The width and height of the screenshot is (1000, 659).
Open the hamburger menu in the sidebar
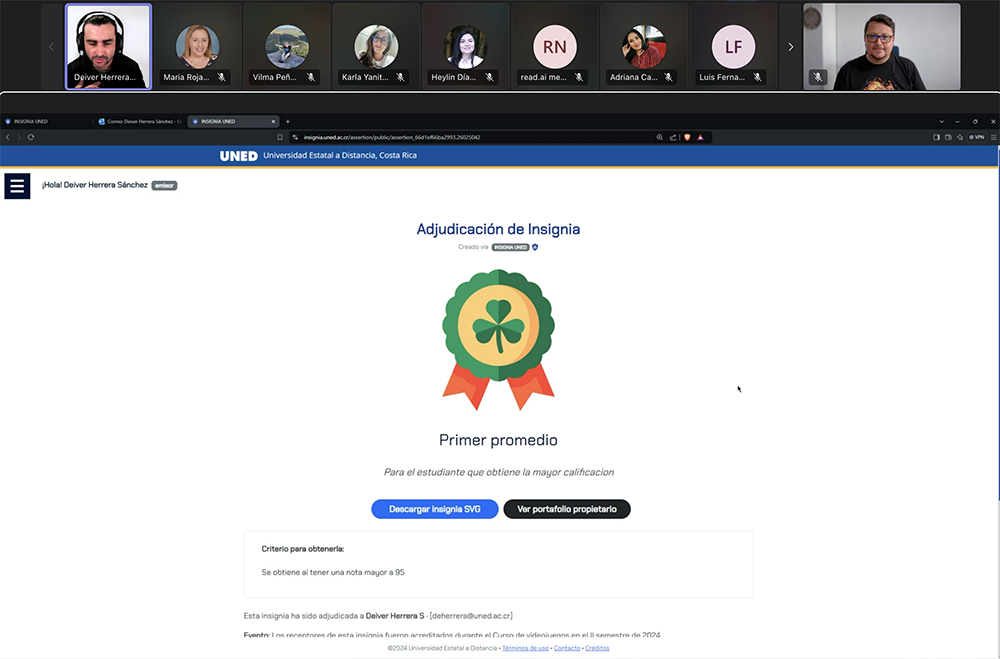click(x=17, y=186)
